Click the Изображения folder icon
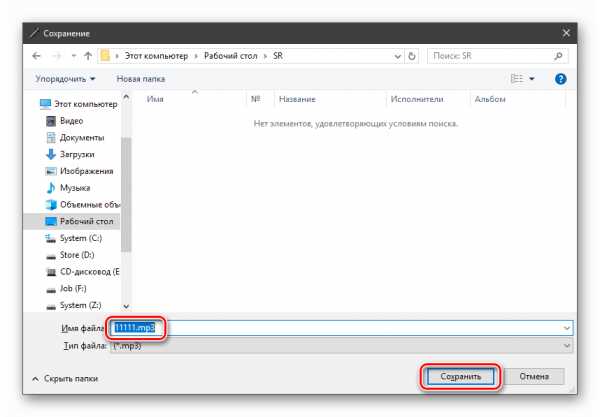 tap(51, 171)
